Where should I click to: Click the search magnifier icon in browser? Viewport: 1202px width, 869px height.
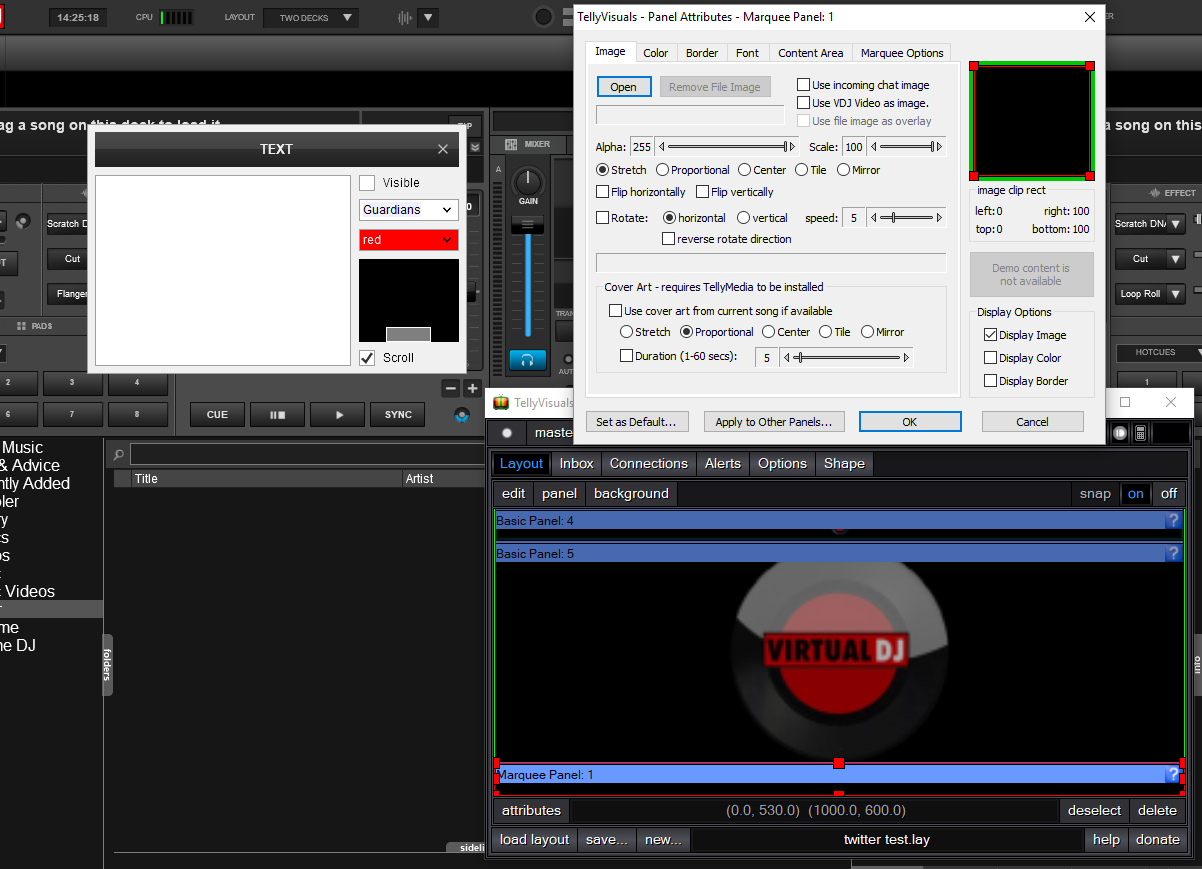click(x=118, y=454)
